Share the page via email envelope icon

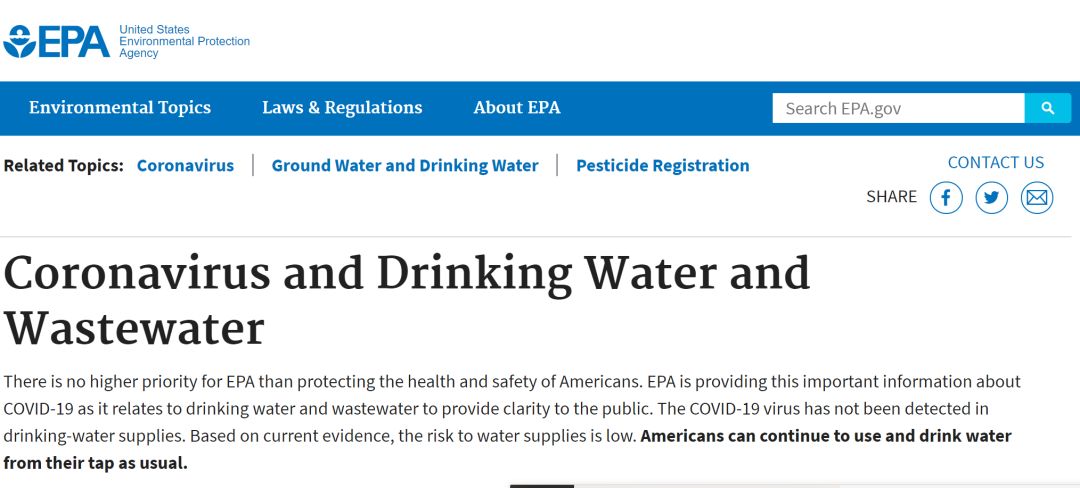(x=1037, y=198)
